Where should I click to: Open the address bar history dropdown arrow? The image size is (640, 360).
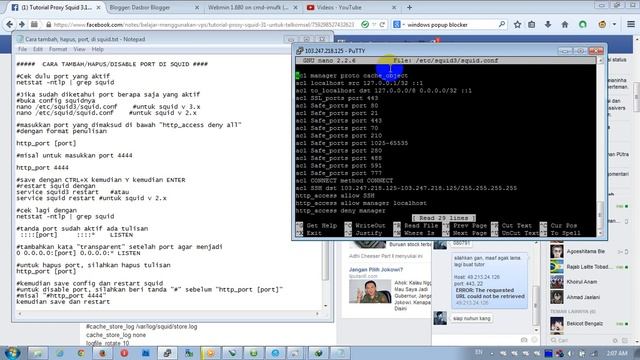point(373,24)
